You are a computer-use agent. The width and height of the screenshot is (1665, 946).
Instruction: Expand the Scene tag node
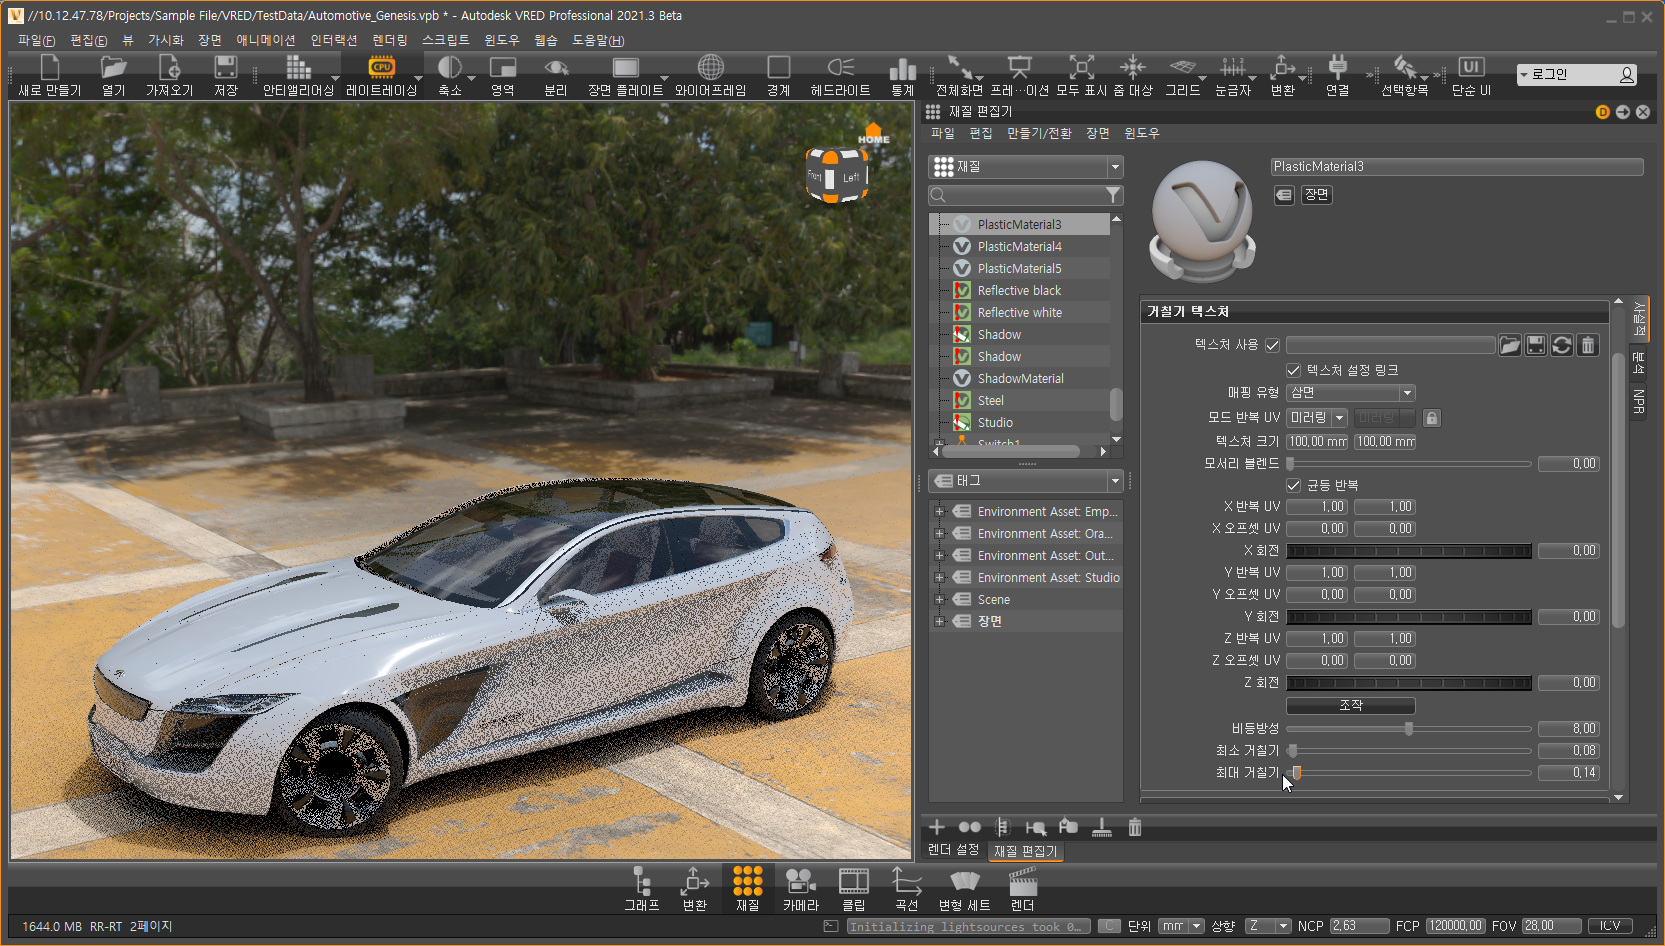(939, 600)
